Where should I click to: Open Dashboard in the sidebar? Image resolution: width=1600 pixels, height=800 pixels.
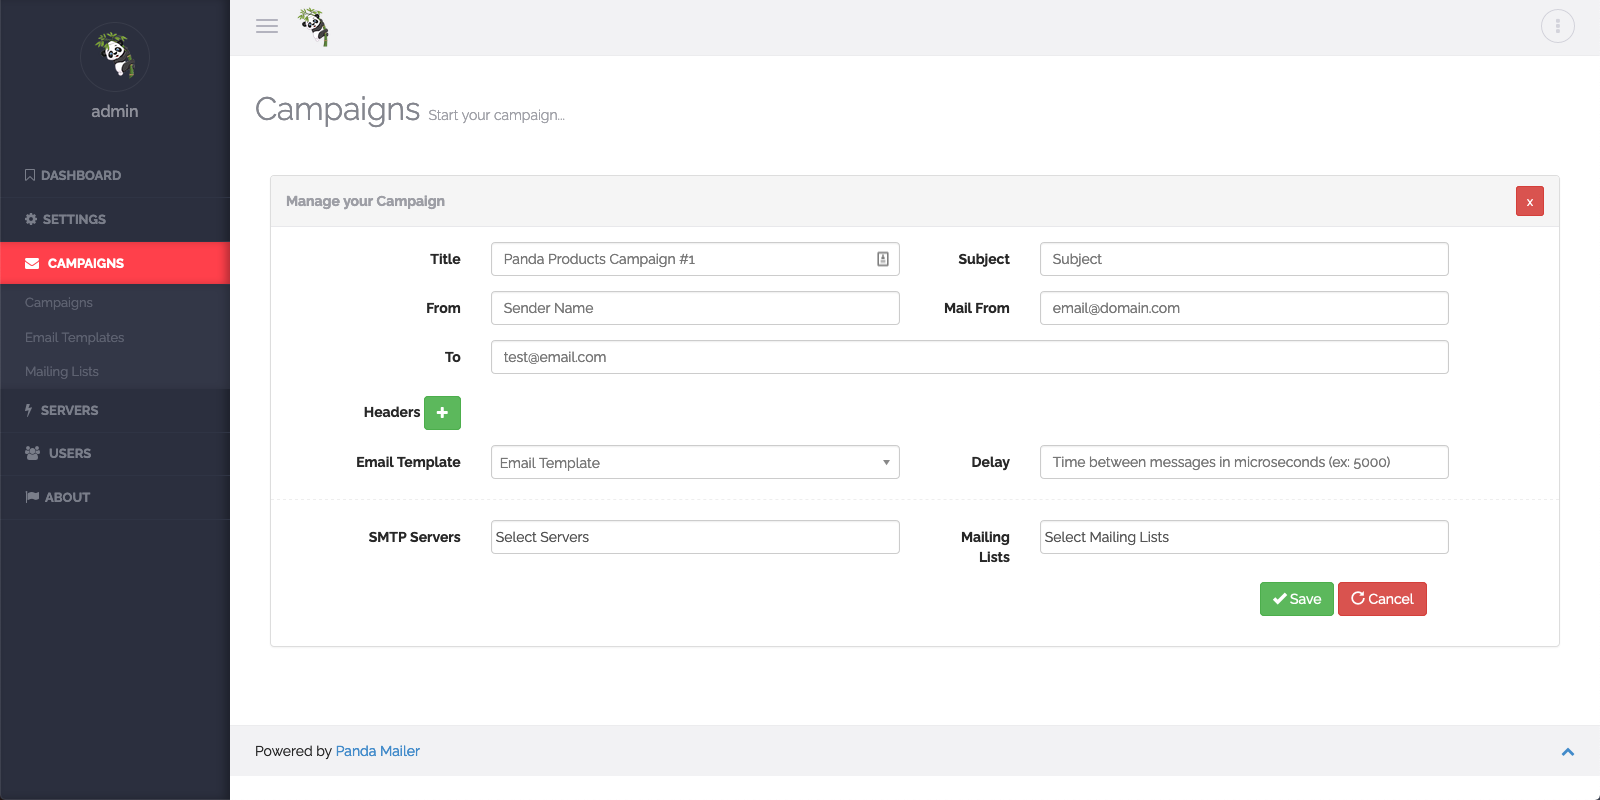pos(80,175)
